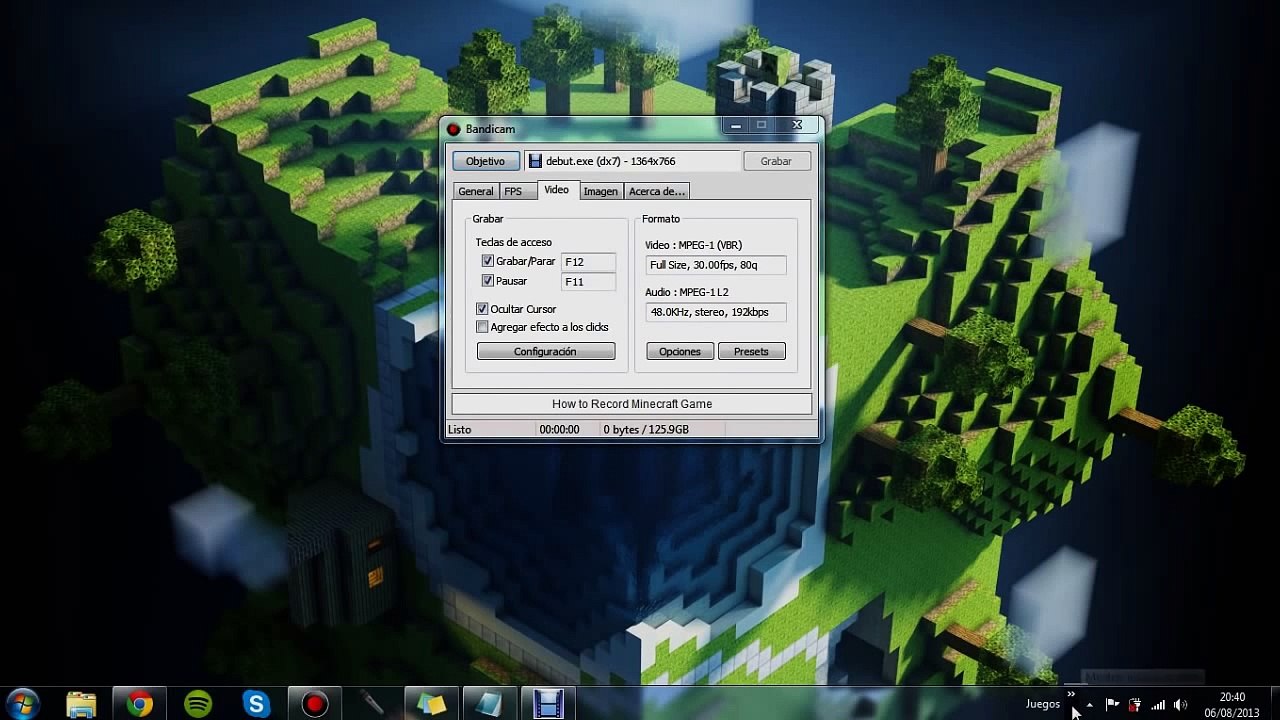Click the Grabar record button
Viewport: 1280px width, 720px height.
pos(776,161)
